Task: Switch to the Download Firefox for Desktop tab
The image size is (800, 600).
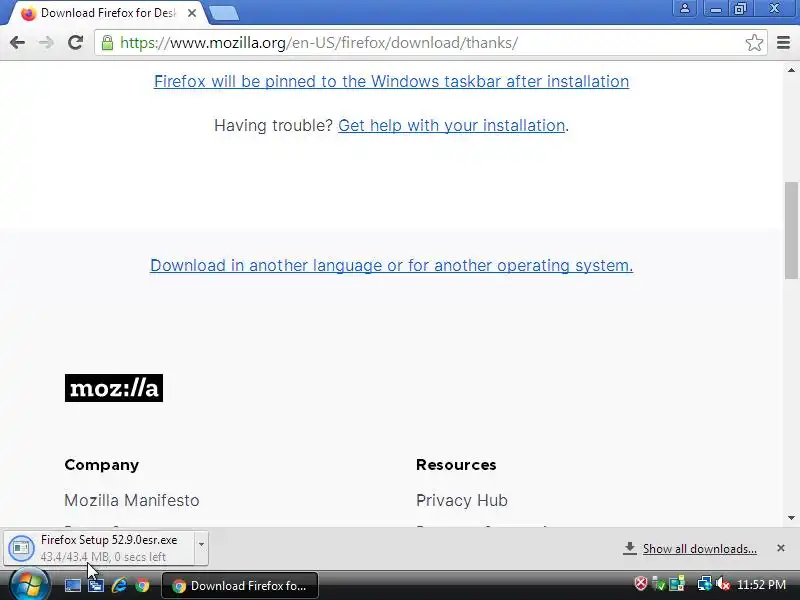Action: [x=107, y=13]
